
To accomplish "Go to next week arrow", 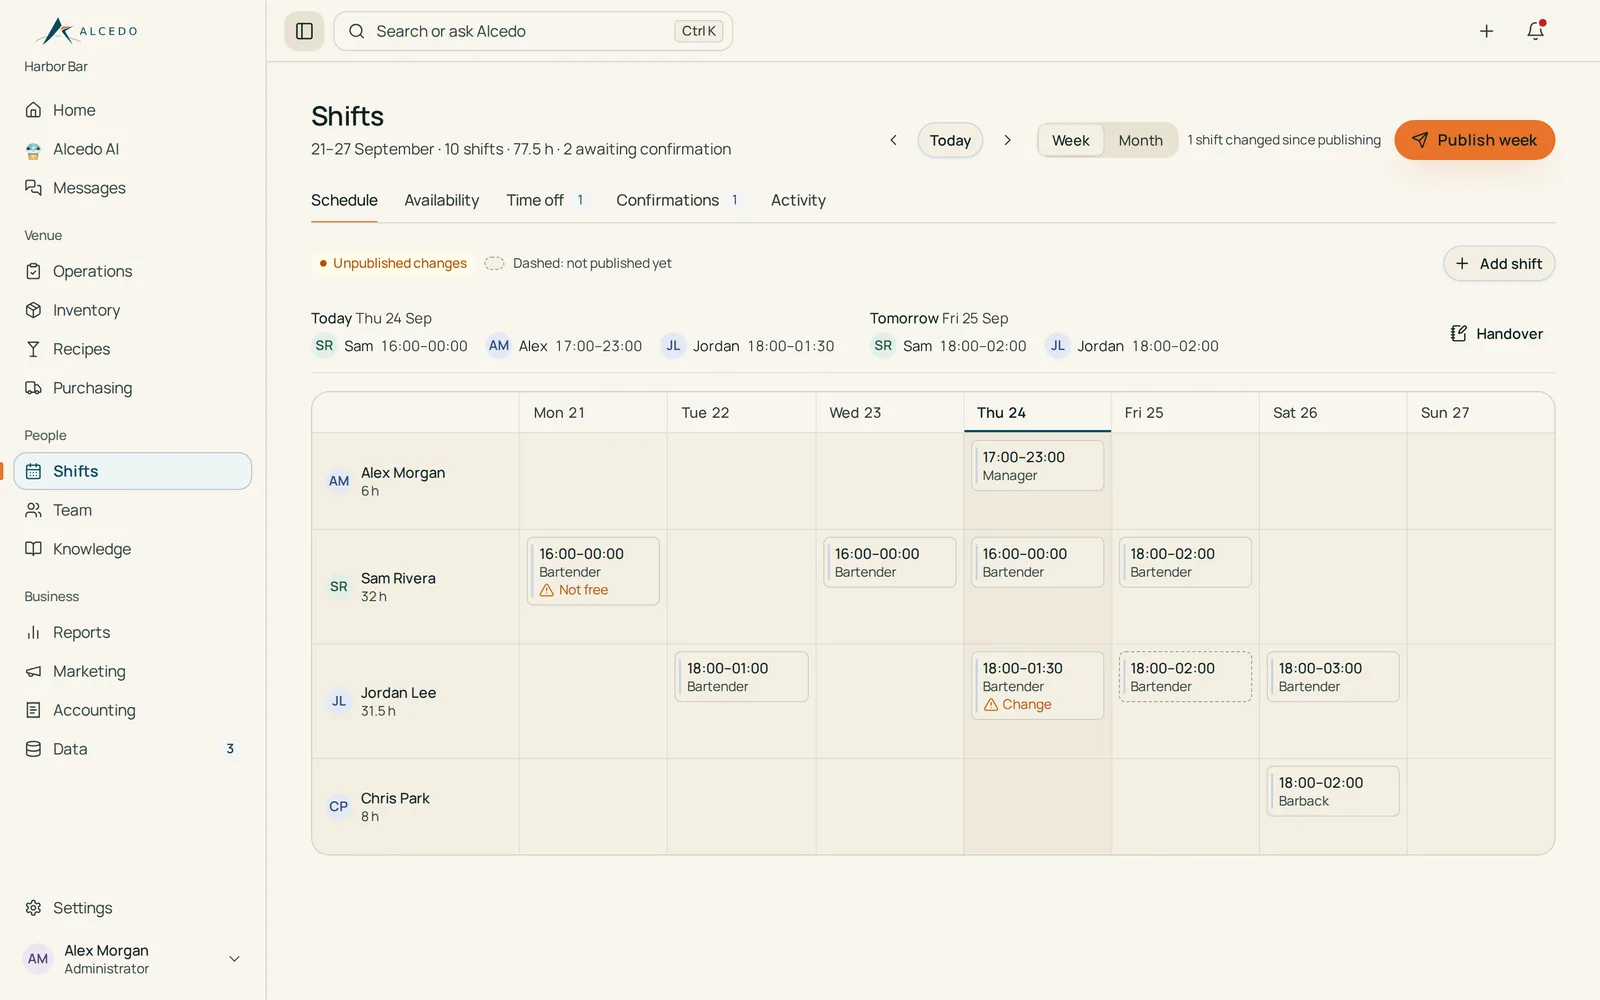I will point(1007,140).
